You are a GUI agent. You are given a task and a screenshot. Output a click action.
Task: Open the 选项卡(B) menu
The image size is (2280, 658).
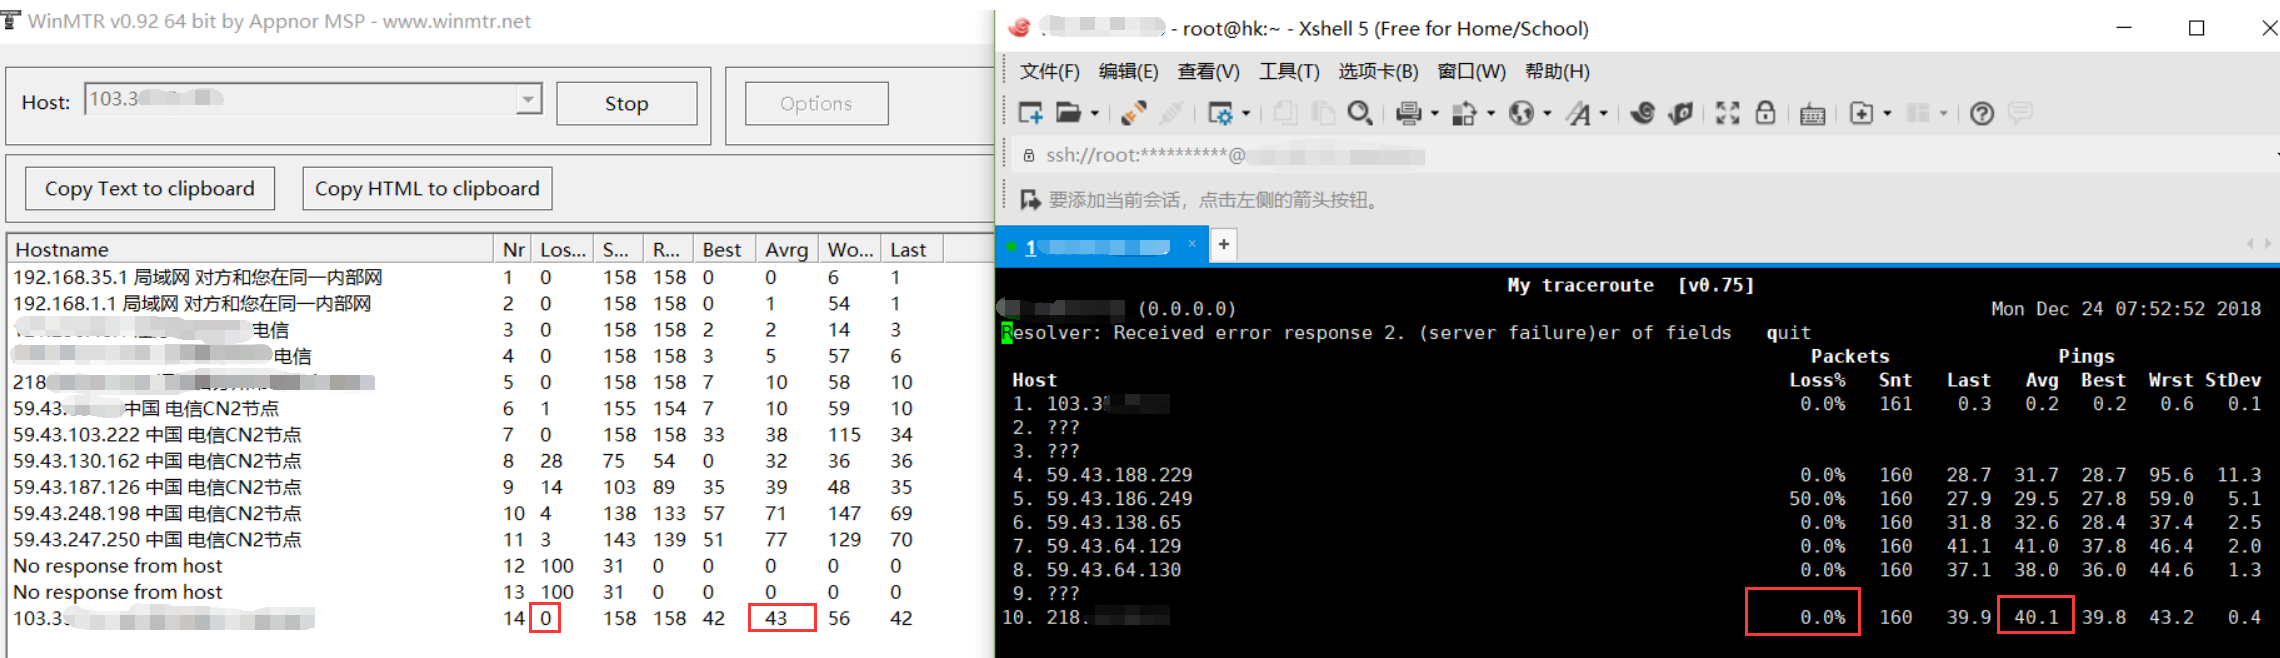(1378, 71)
